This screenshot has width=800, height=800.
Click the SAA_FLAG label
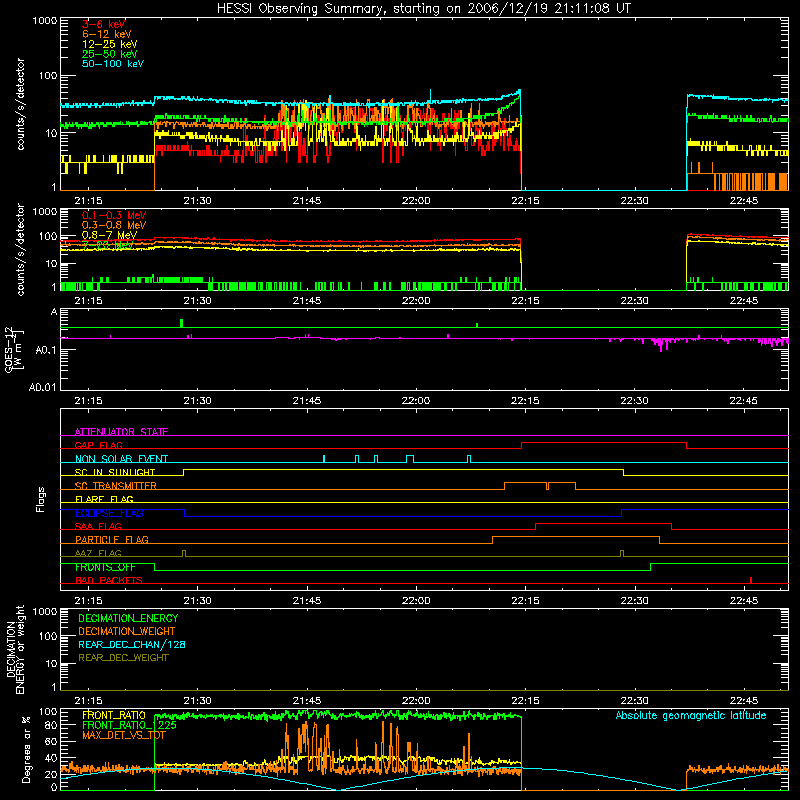click(98, 526)
